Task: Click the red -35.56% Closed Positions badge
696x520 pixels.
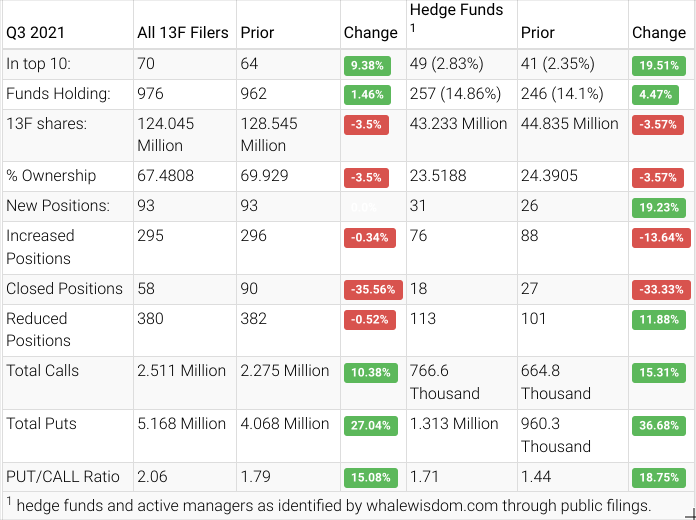Action: pos(370,290)
